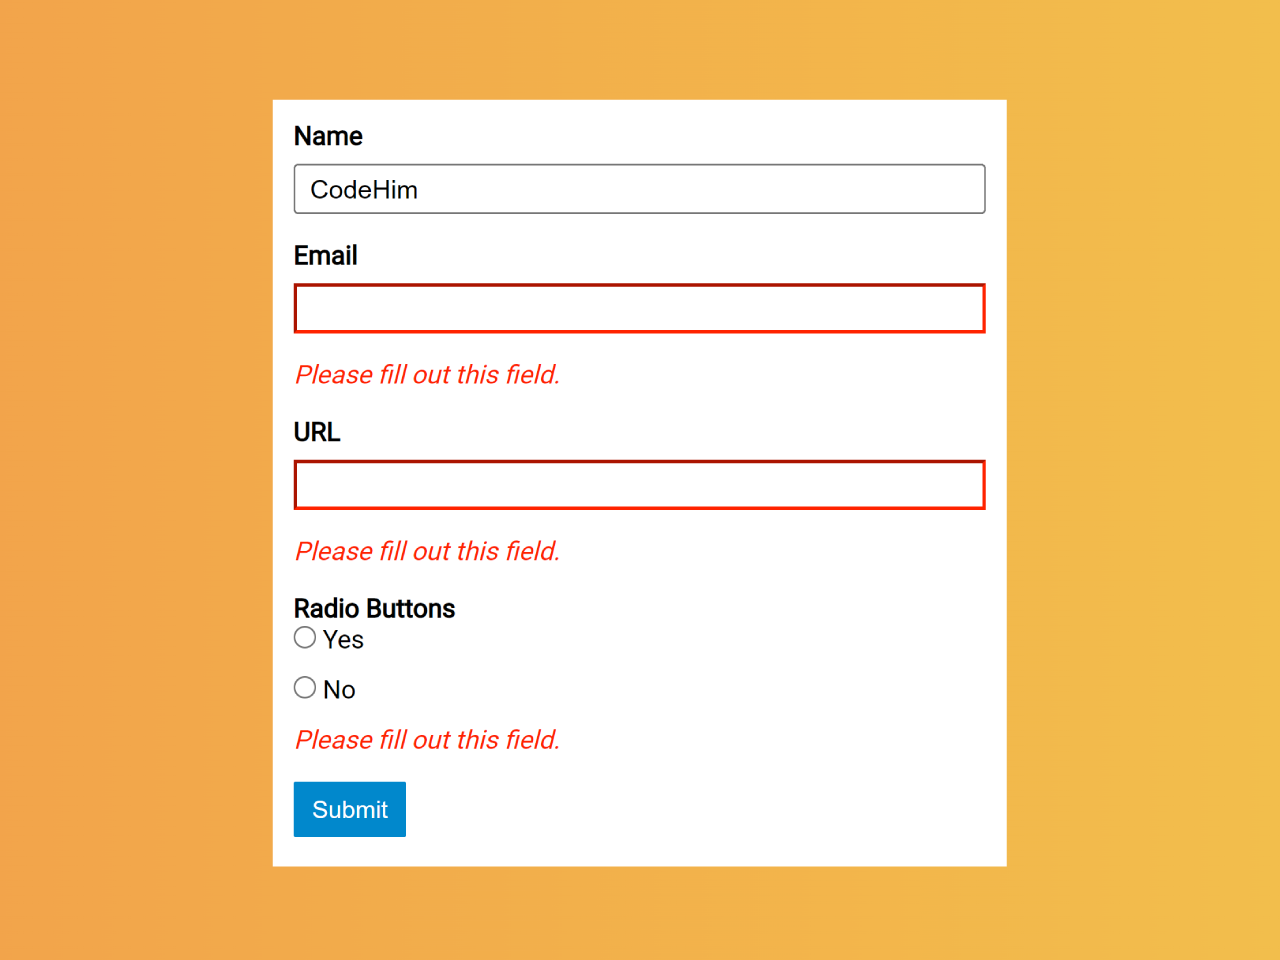Viewport: 1280px width, 960px height.
Task: Click the empty URL field outlined in red
Action: click(639, 484)
